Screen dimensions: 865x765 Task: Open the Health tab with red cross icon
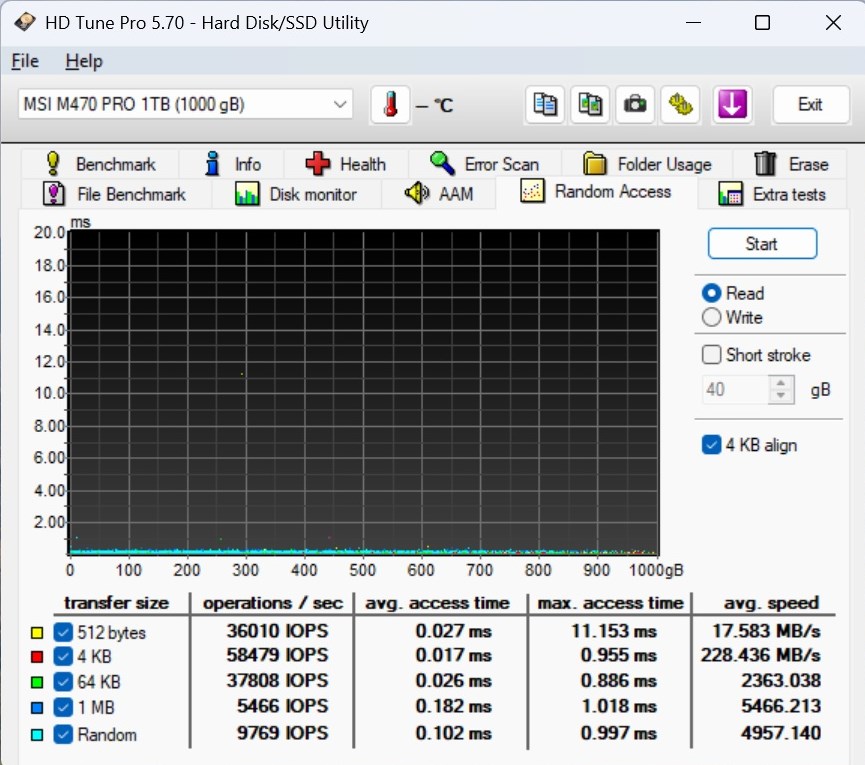tap(346, 164)
